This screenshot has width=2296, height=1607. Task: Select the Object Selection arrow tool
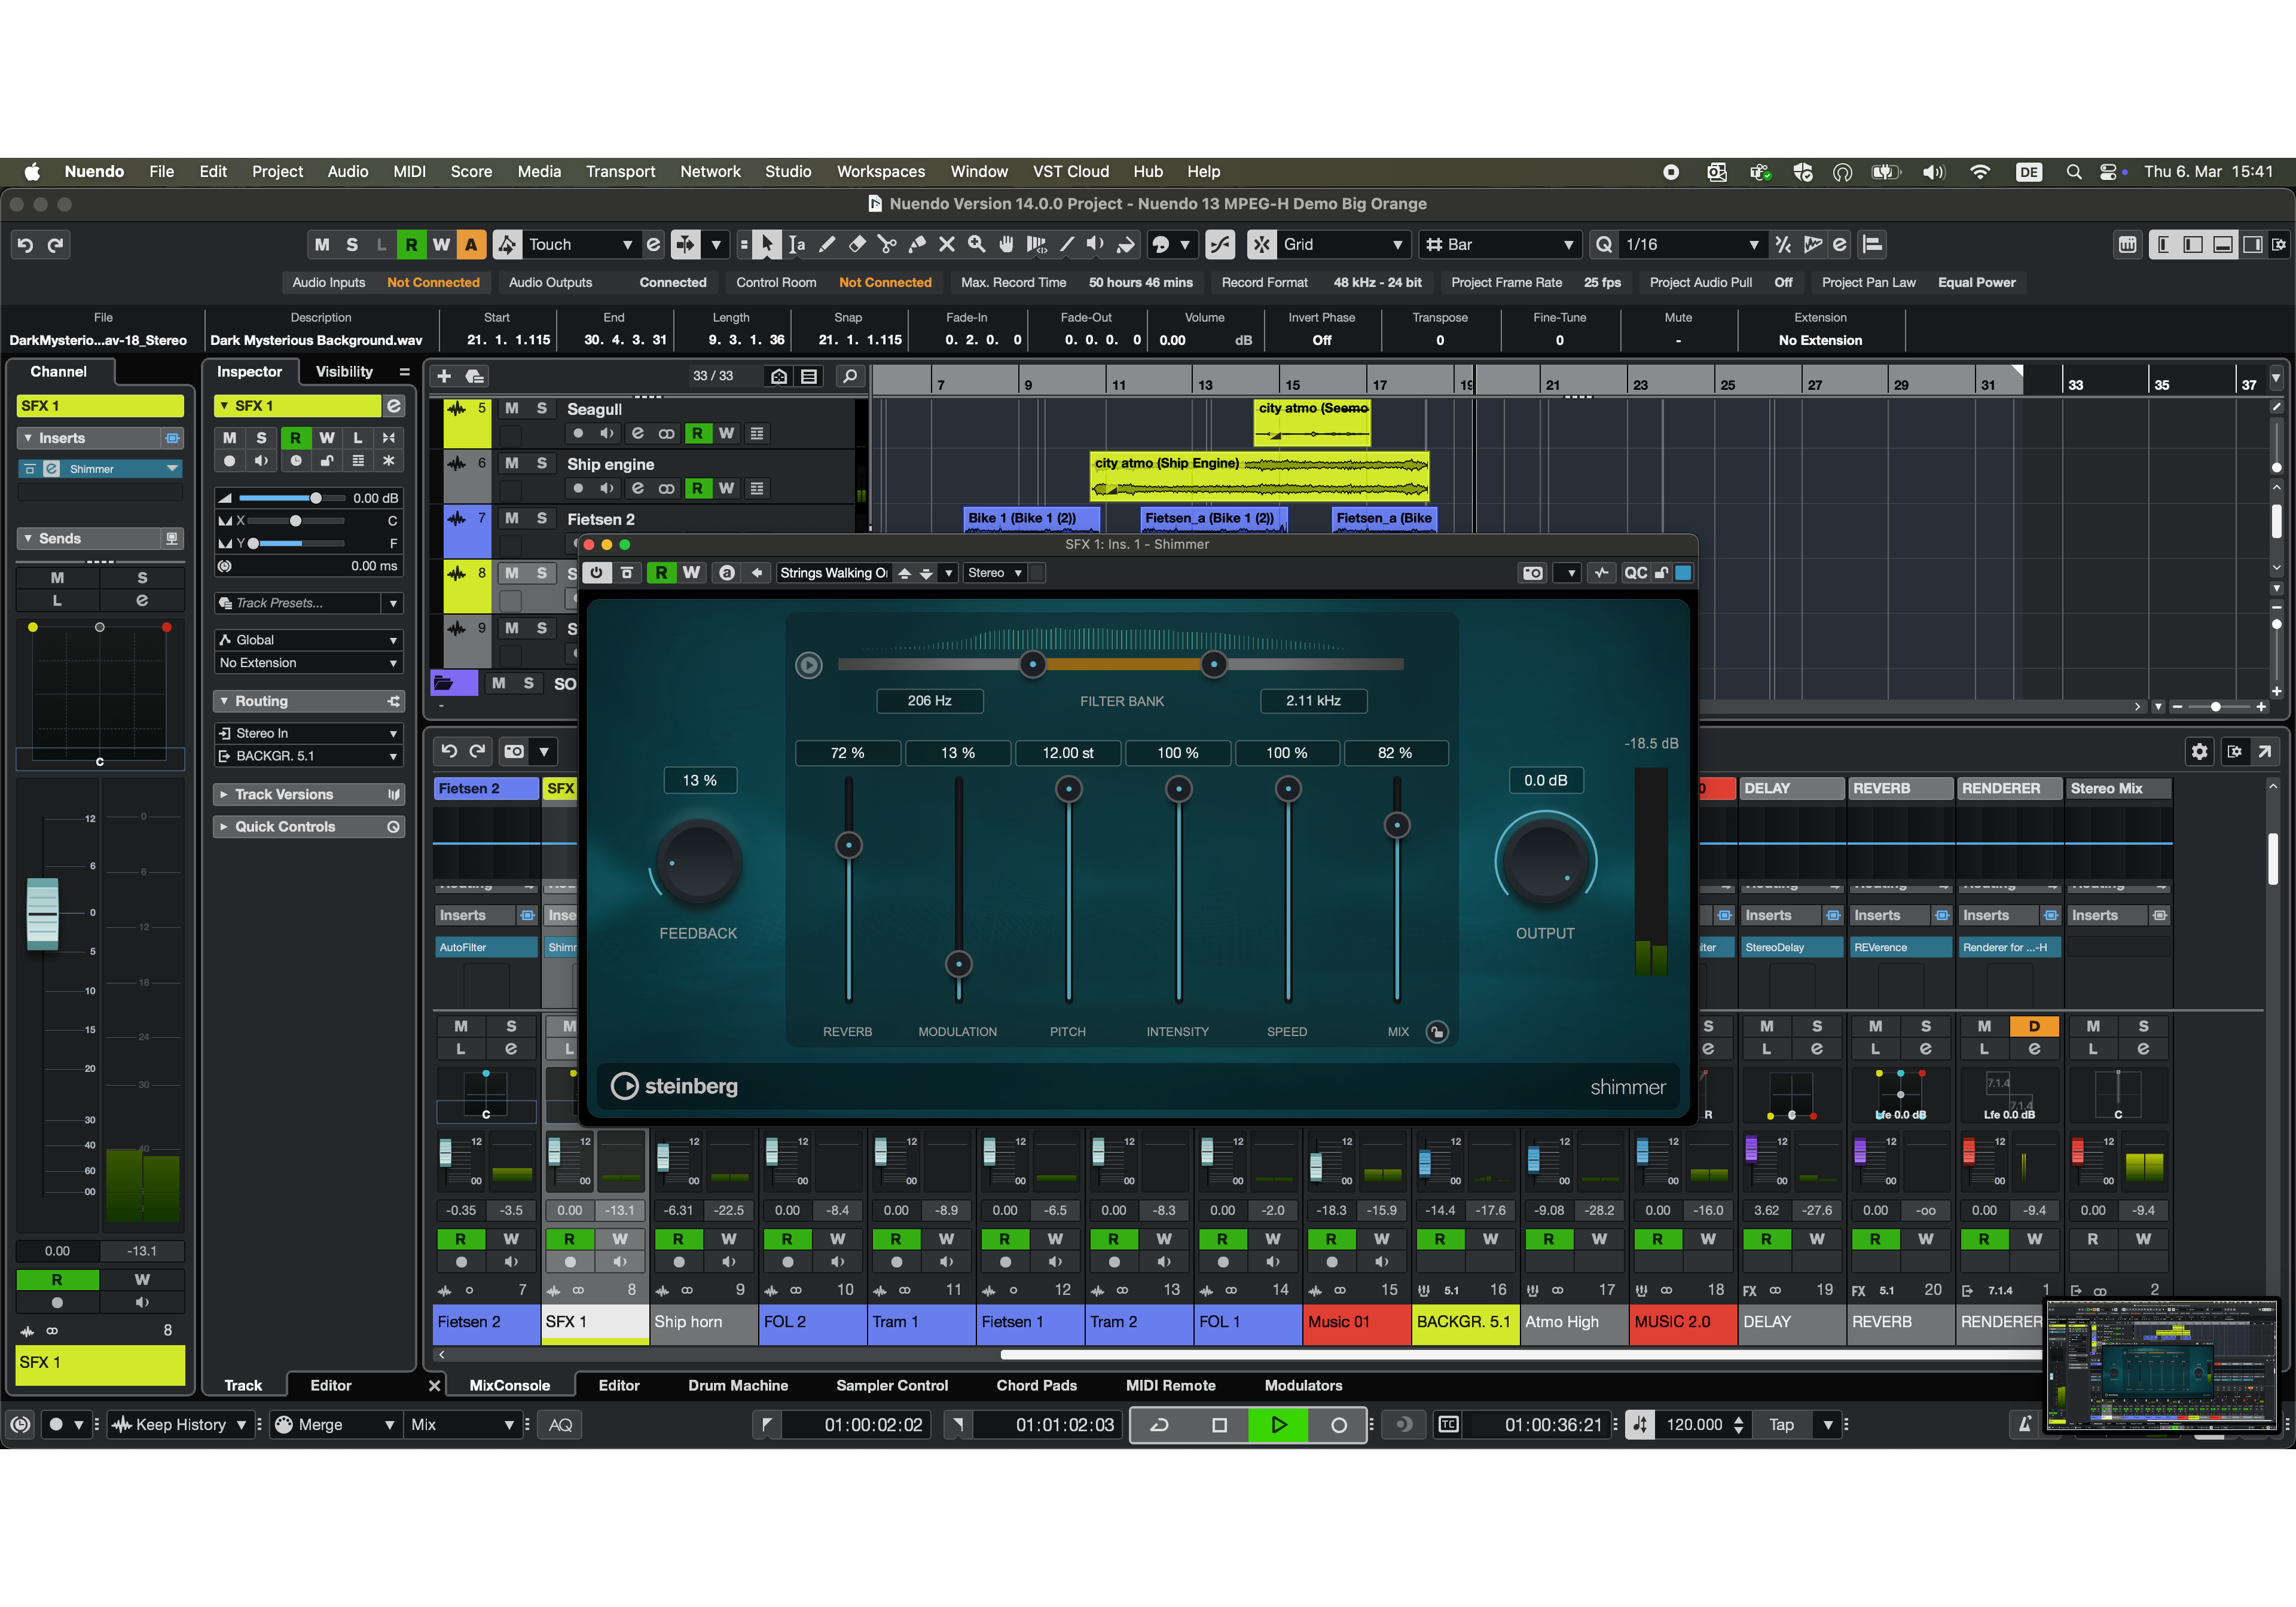[x=767, y=244]
